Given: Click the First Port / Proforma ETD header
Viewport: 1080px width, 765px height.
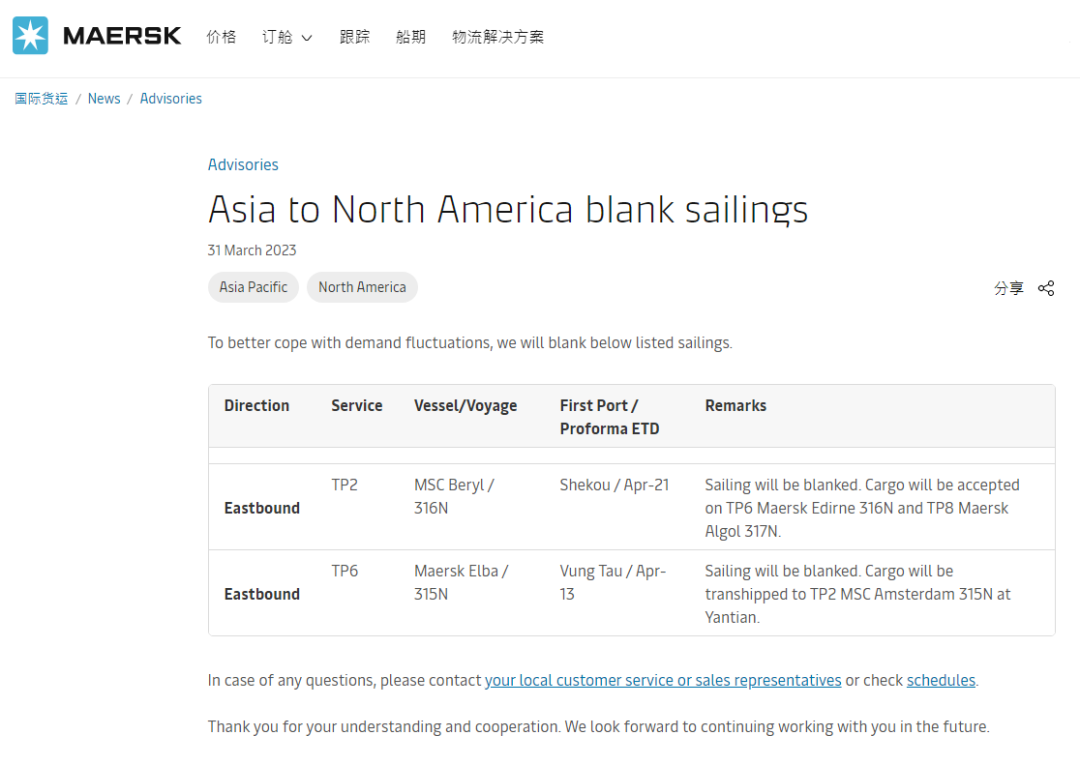Looking at the screenshot, I should pos(610,417).
